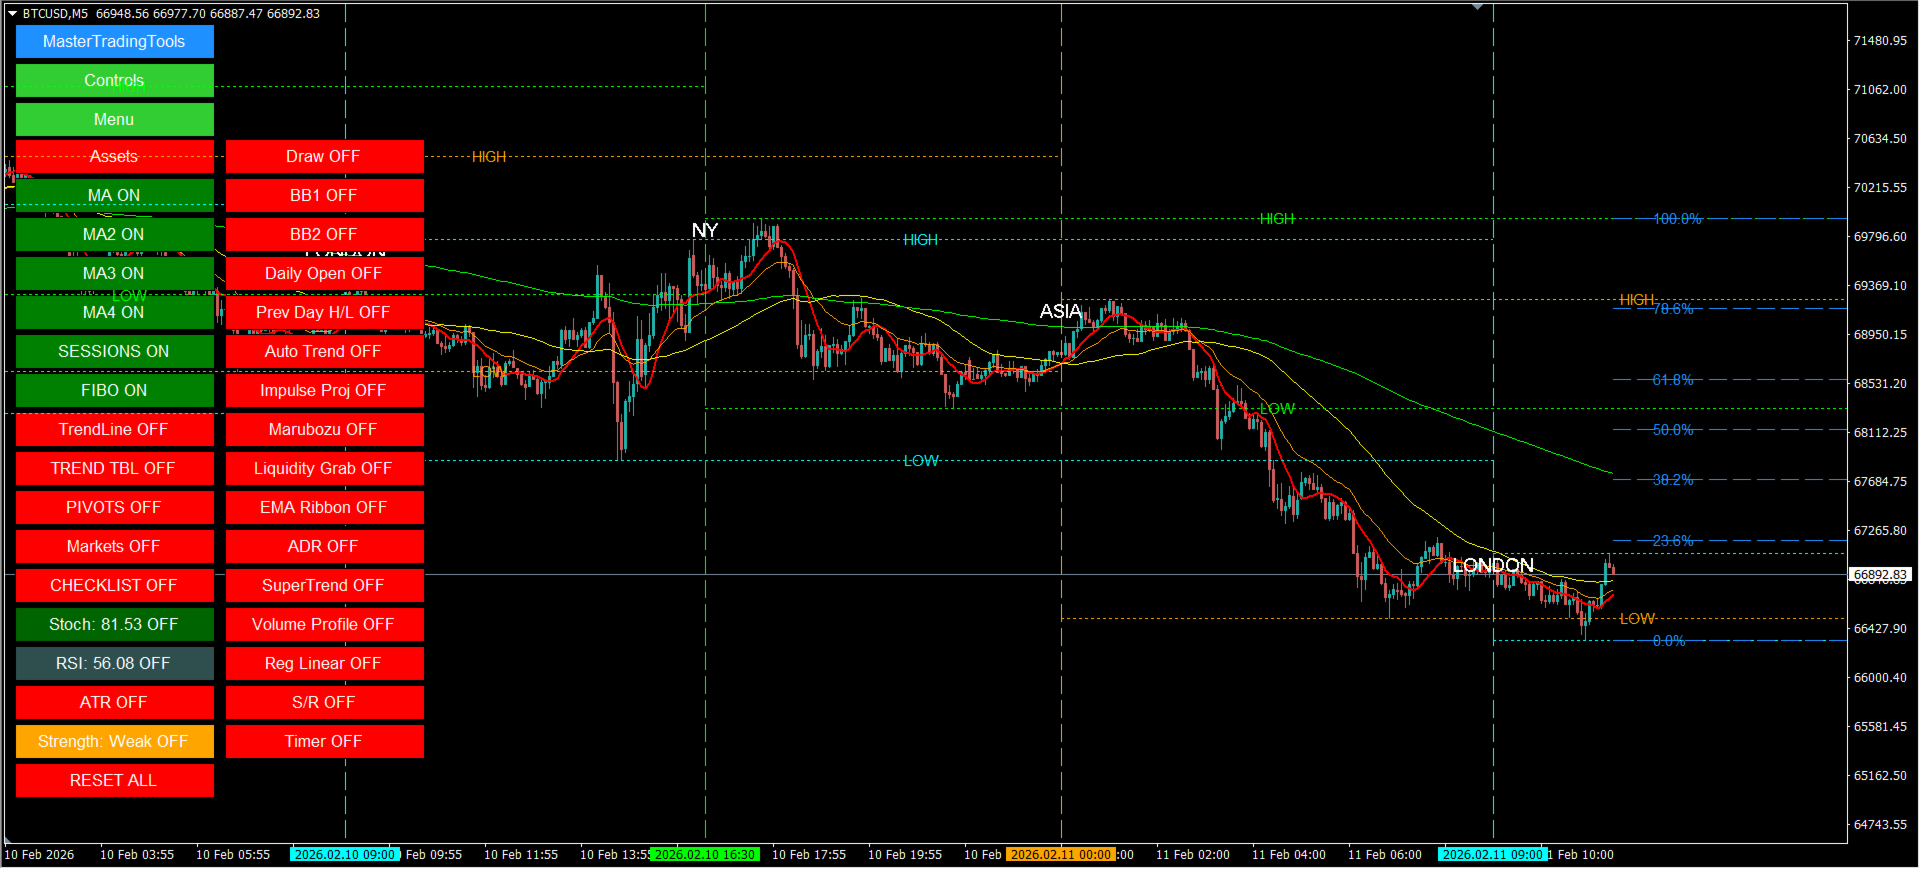Turn off the MA2 ON toggle
This screenshot has width=1920, height=869.
[x=115, y=235]
